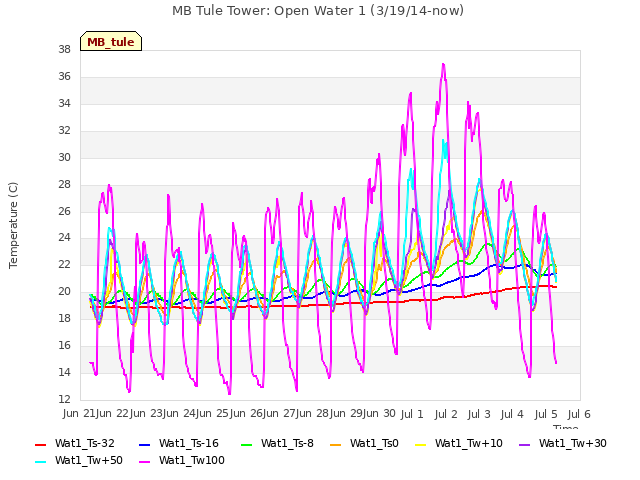Select the Wat1_Tw+30 legend label
Screen dimensions: 640x480
click(x=573, y=443)
